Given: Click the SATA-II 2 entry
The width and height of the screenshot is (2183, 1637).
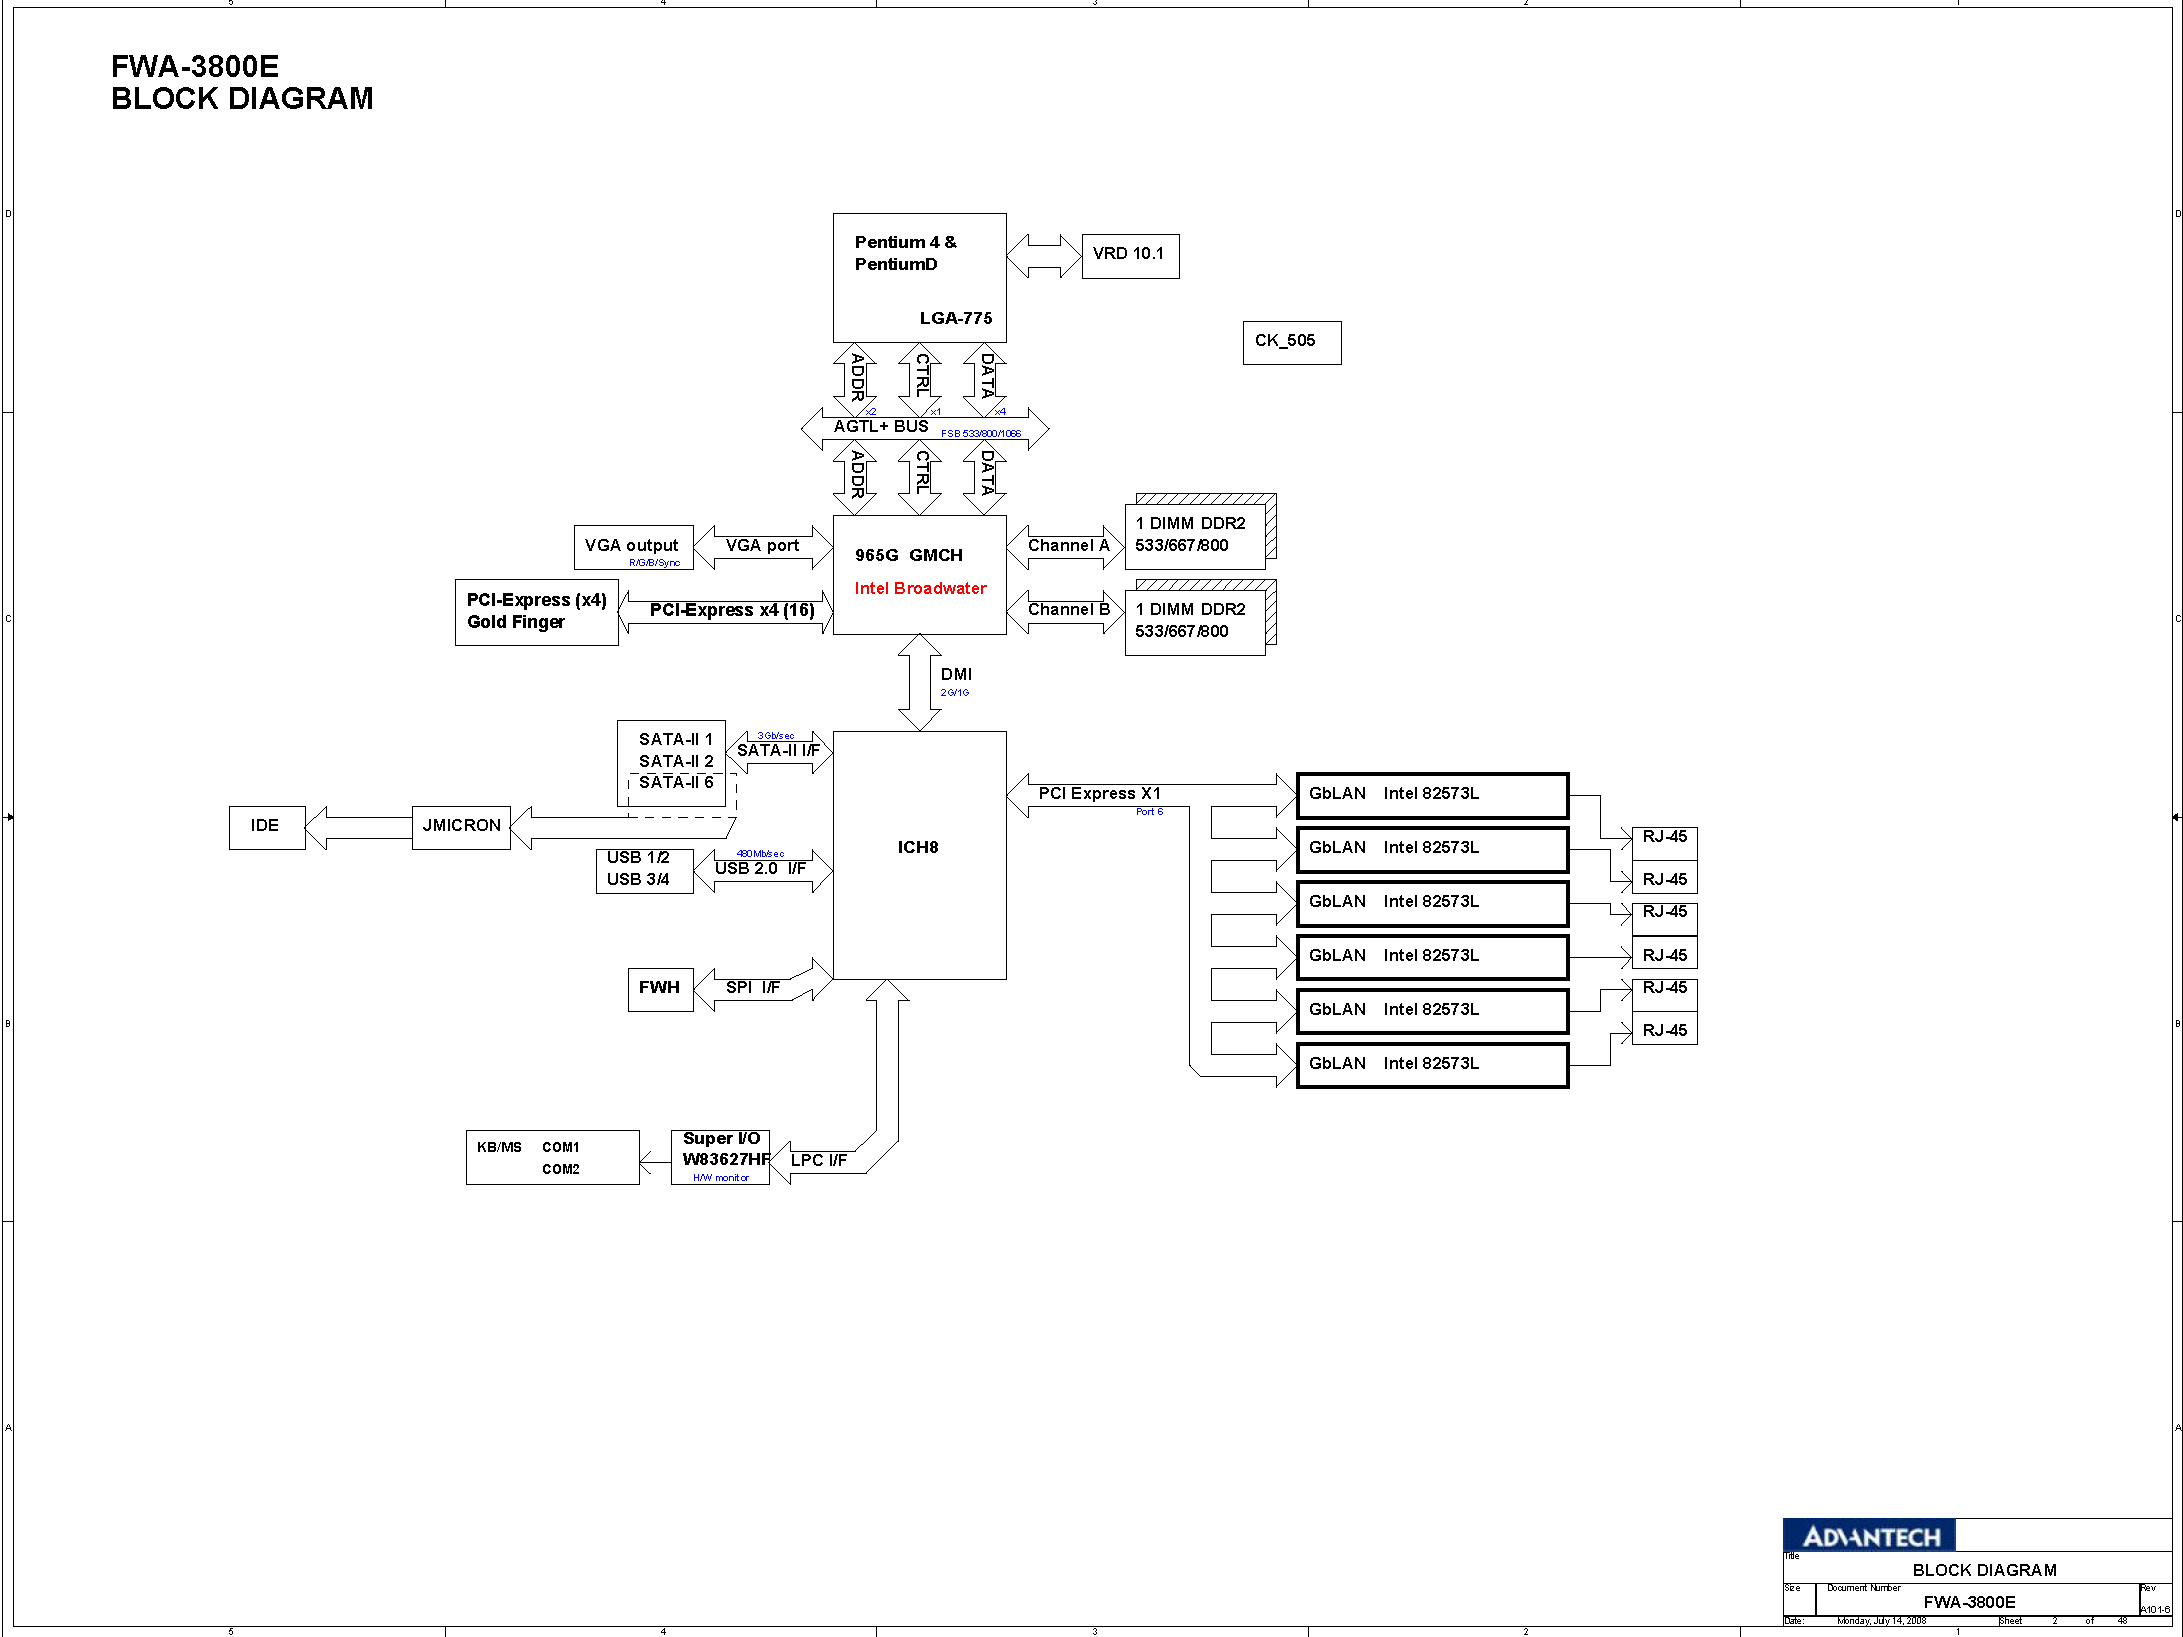Looking at the screenshot, I should [676, 761].
